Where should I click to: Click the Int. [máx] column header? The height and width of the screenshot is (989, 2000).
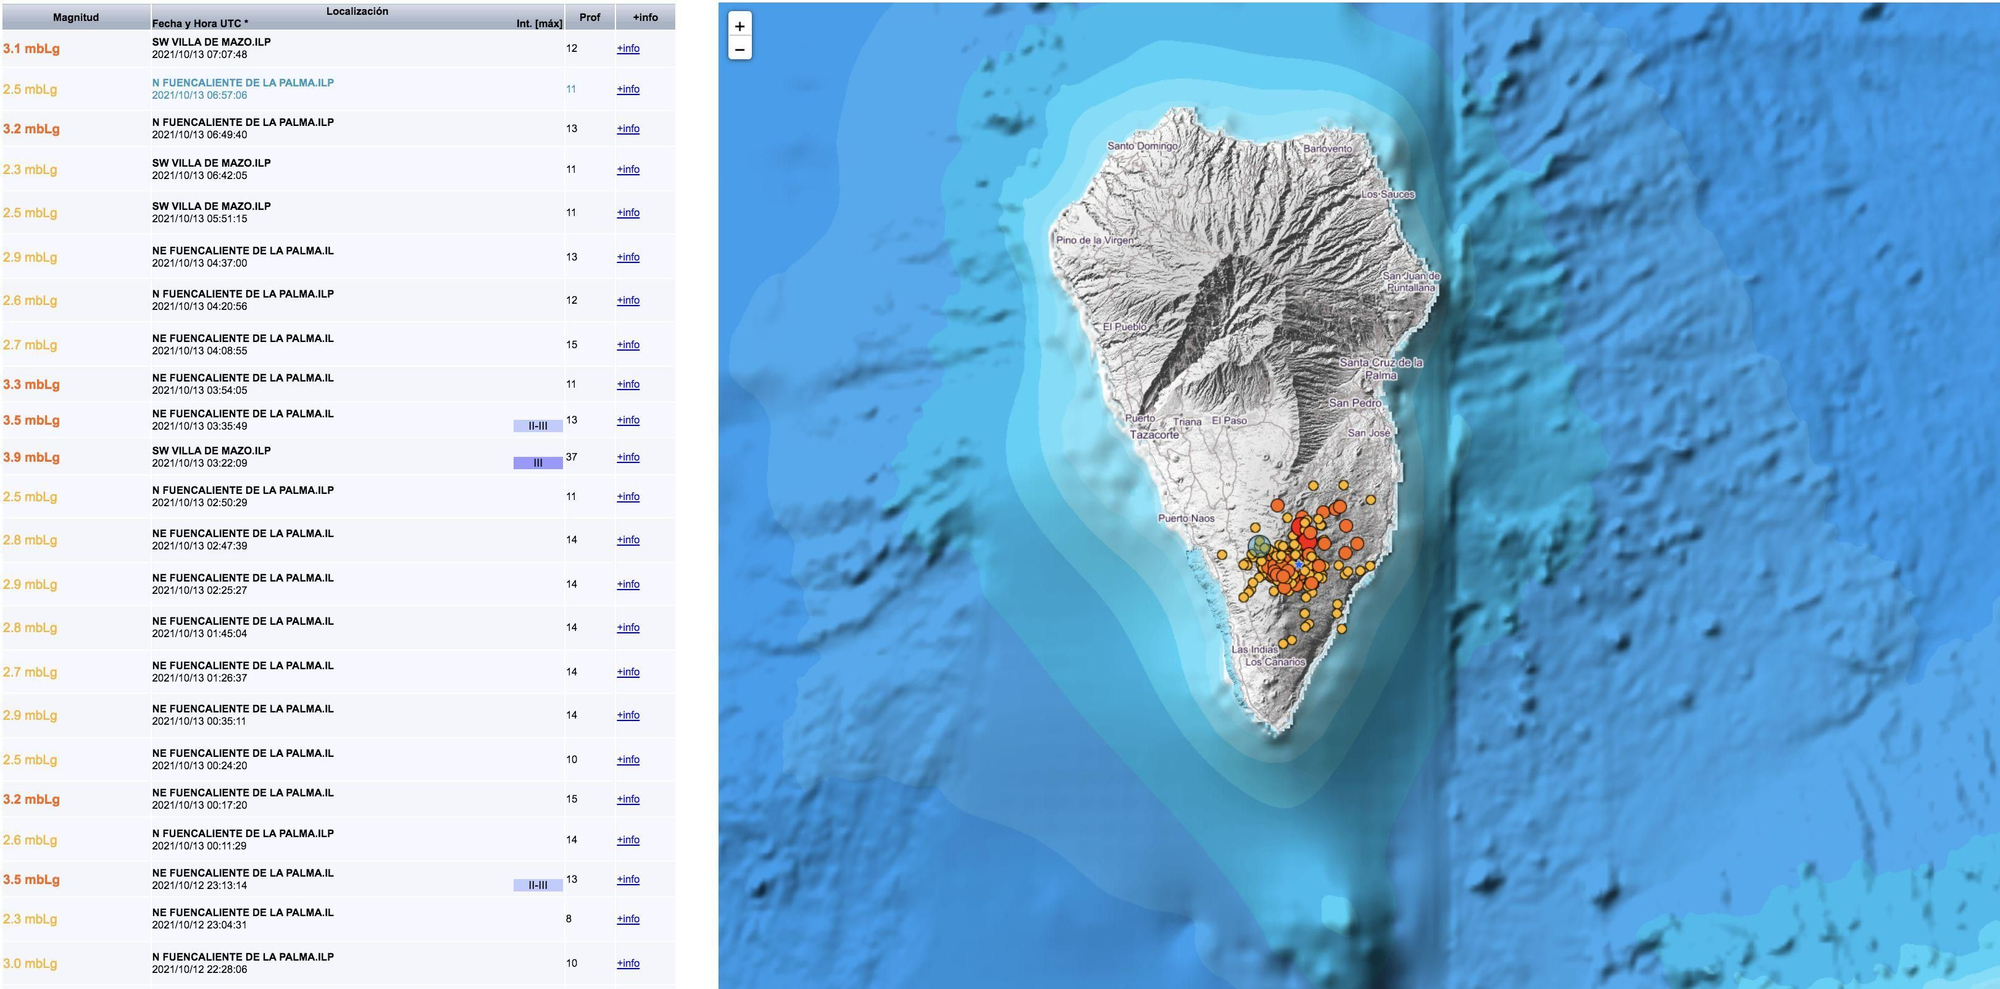[539, 23]
